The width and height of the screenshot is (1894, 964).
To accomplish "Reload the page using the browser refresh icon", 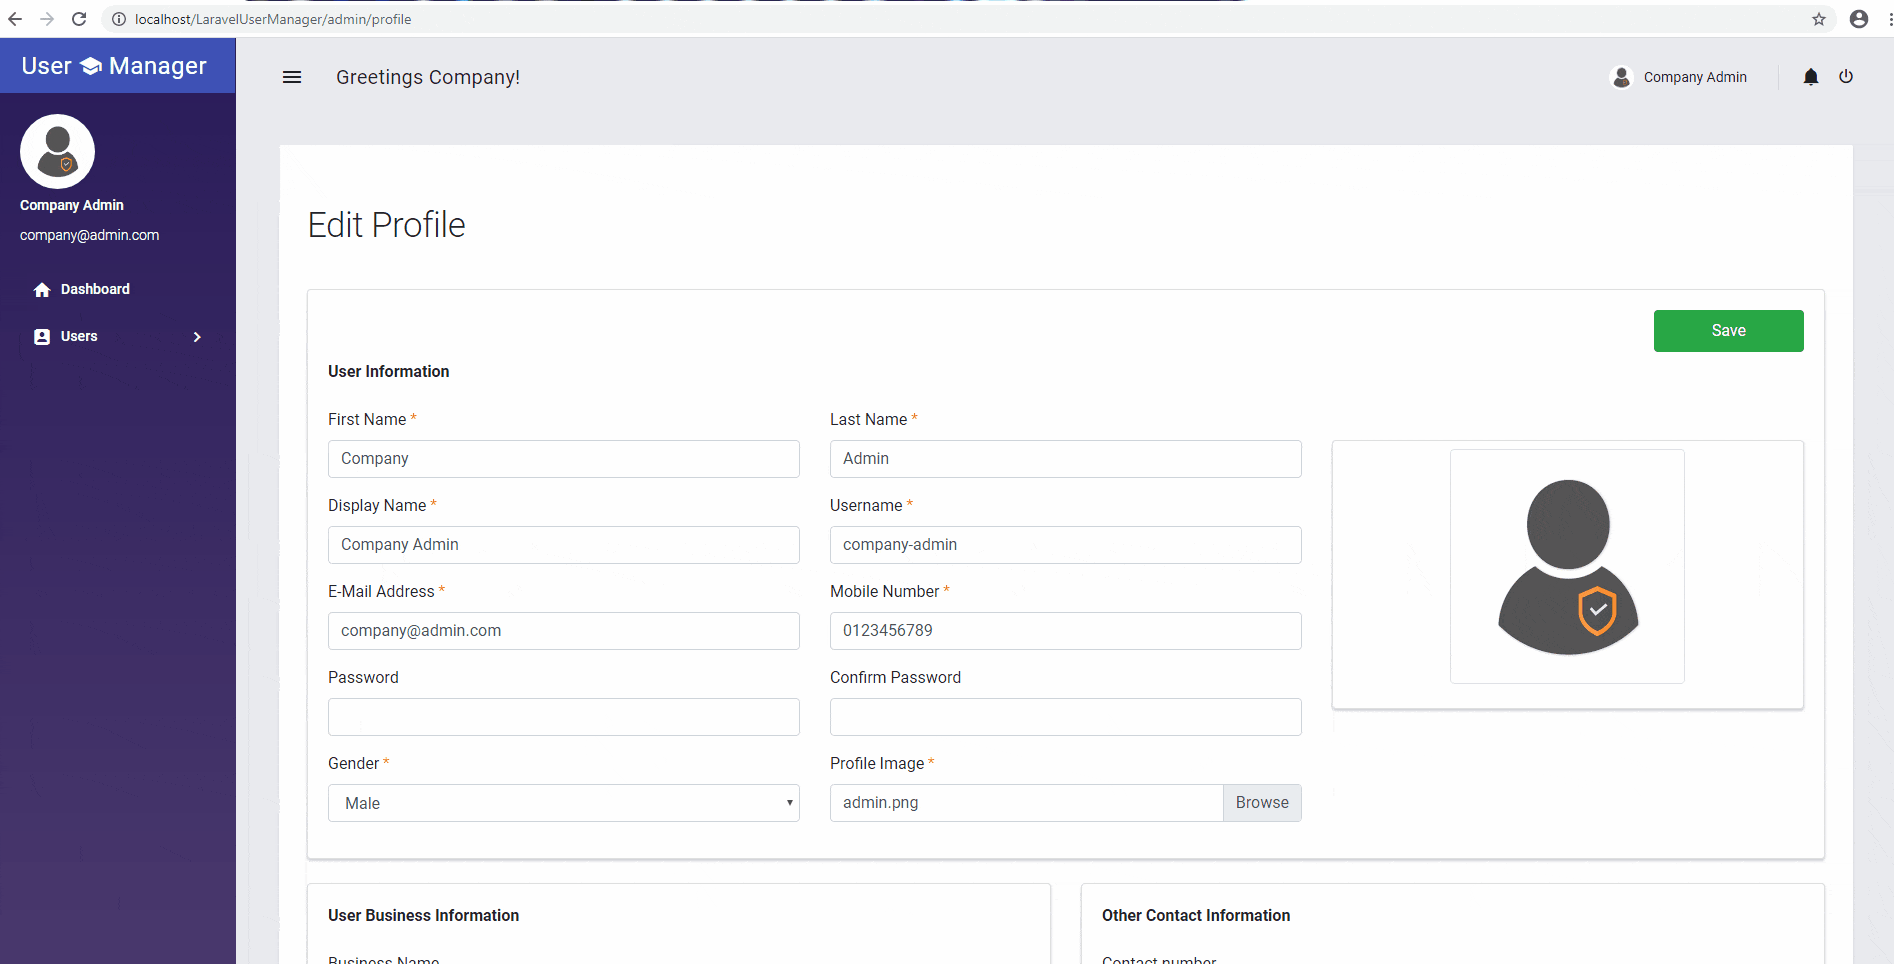I will coord(79,18).
